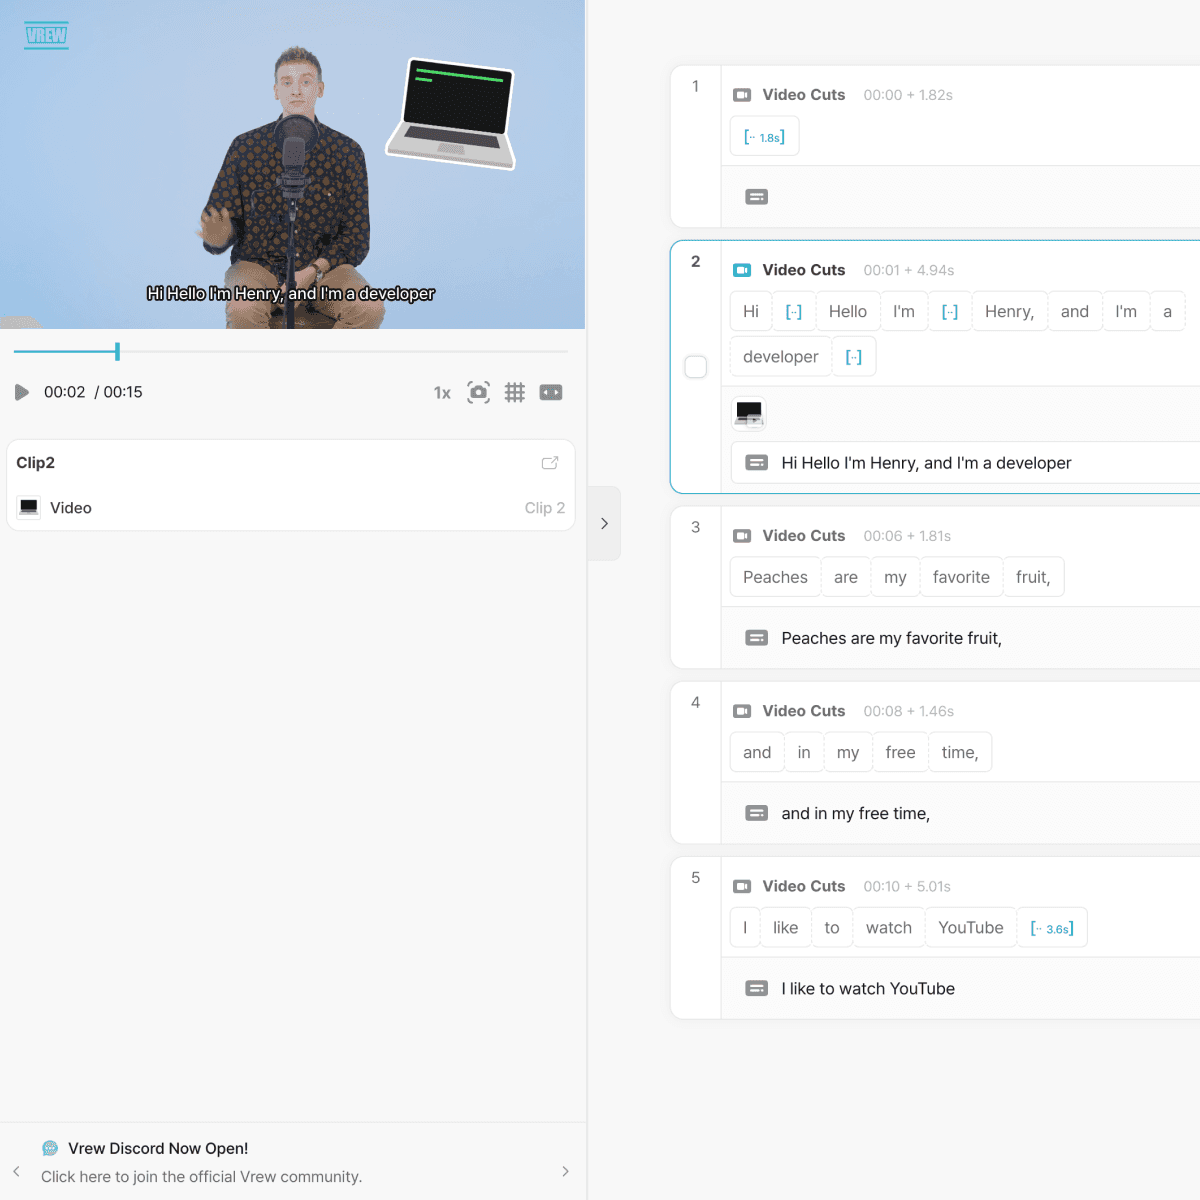Open the Vrew Discord Now Open link
1200x1200 pixels.
coord(158,1148)
